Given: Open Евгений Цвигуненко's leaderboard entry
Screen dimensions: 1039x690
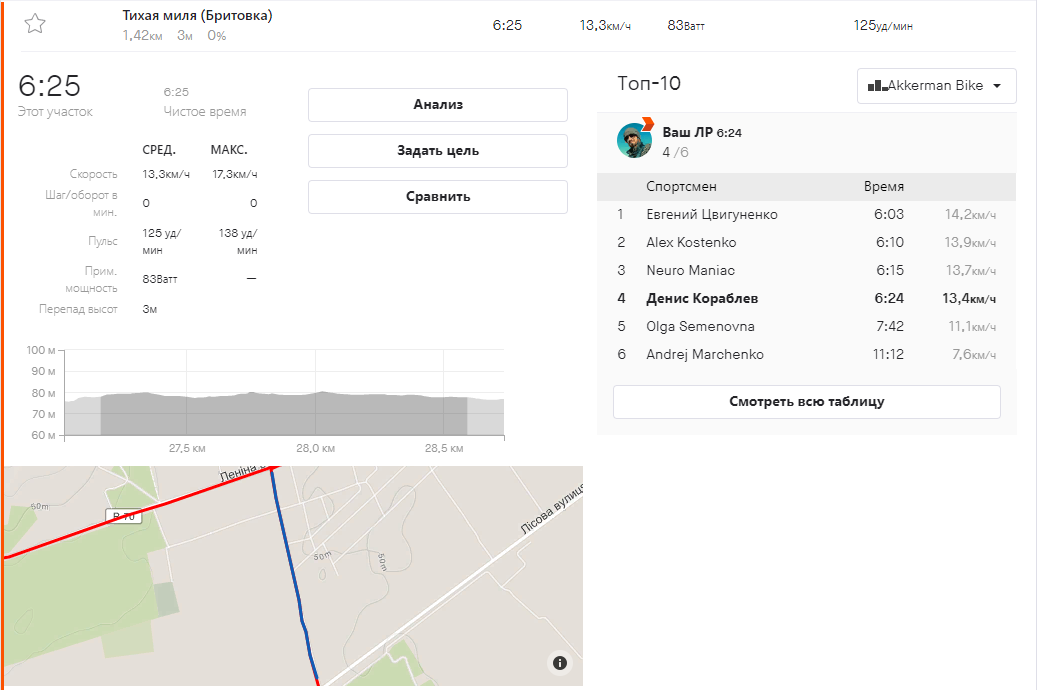Looking at the screenshot, I should 711,215.
